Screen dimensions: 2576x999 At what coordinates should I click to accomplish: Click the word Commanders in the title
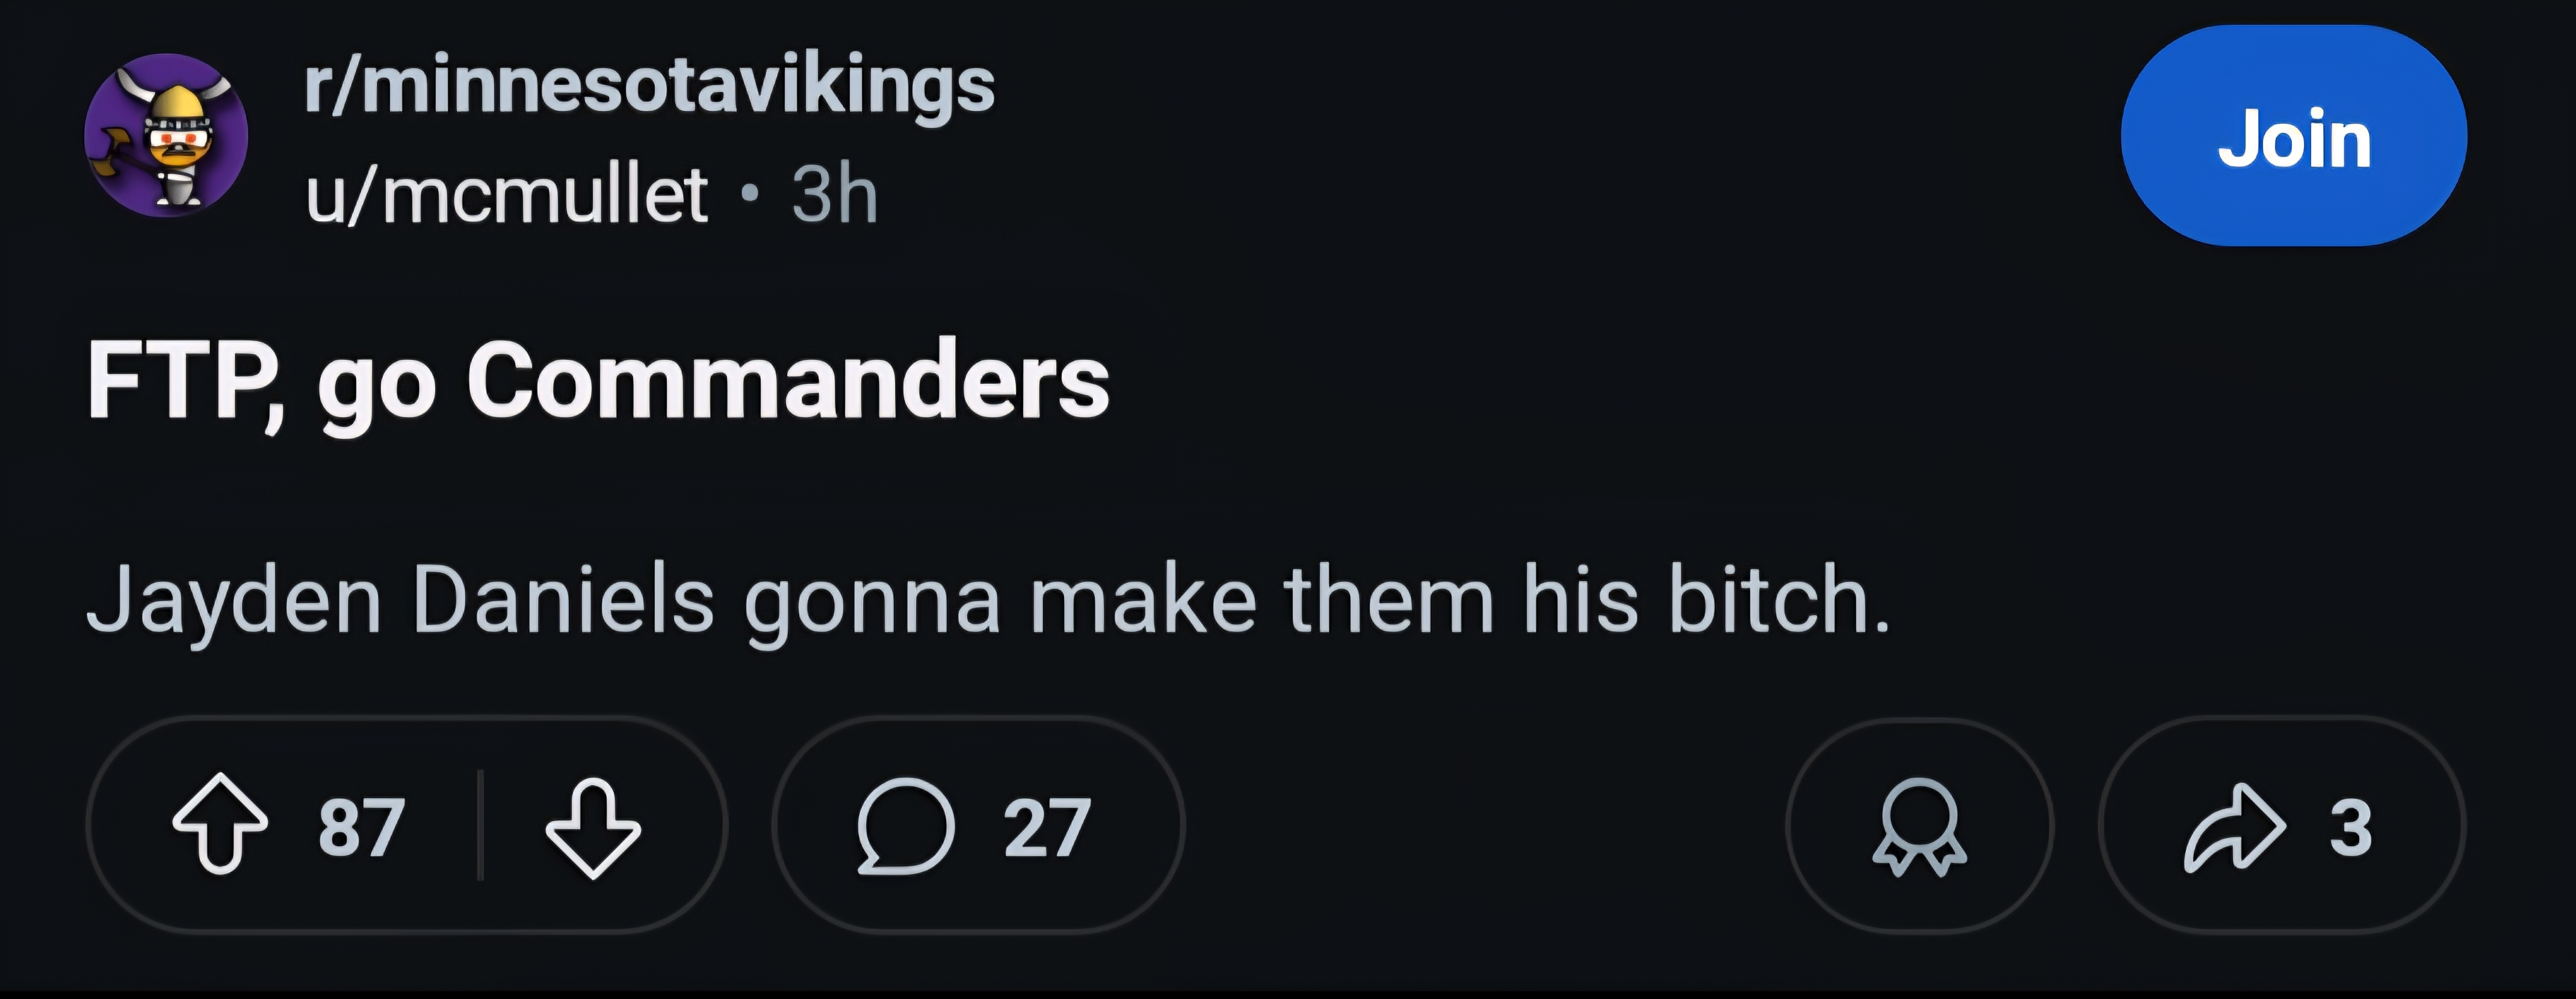click(788, 381)
